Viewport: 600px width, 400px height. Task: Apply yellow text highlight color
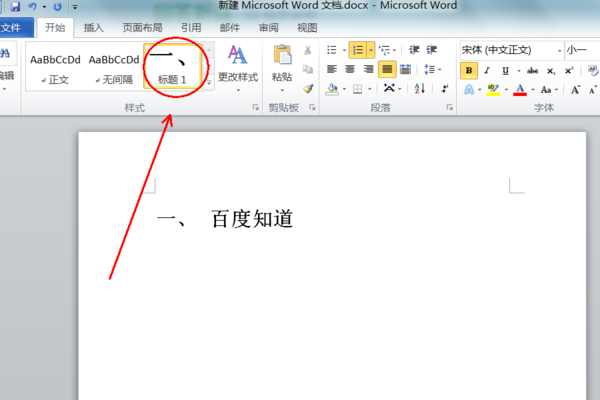point(493,90)
